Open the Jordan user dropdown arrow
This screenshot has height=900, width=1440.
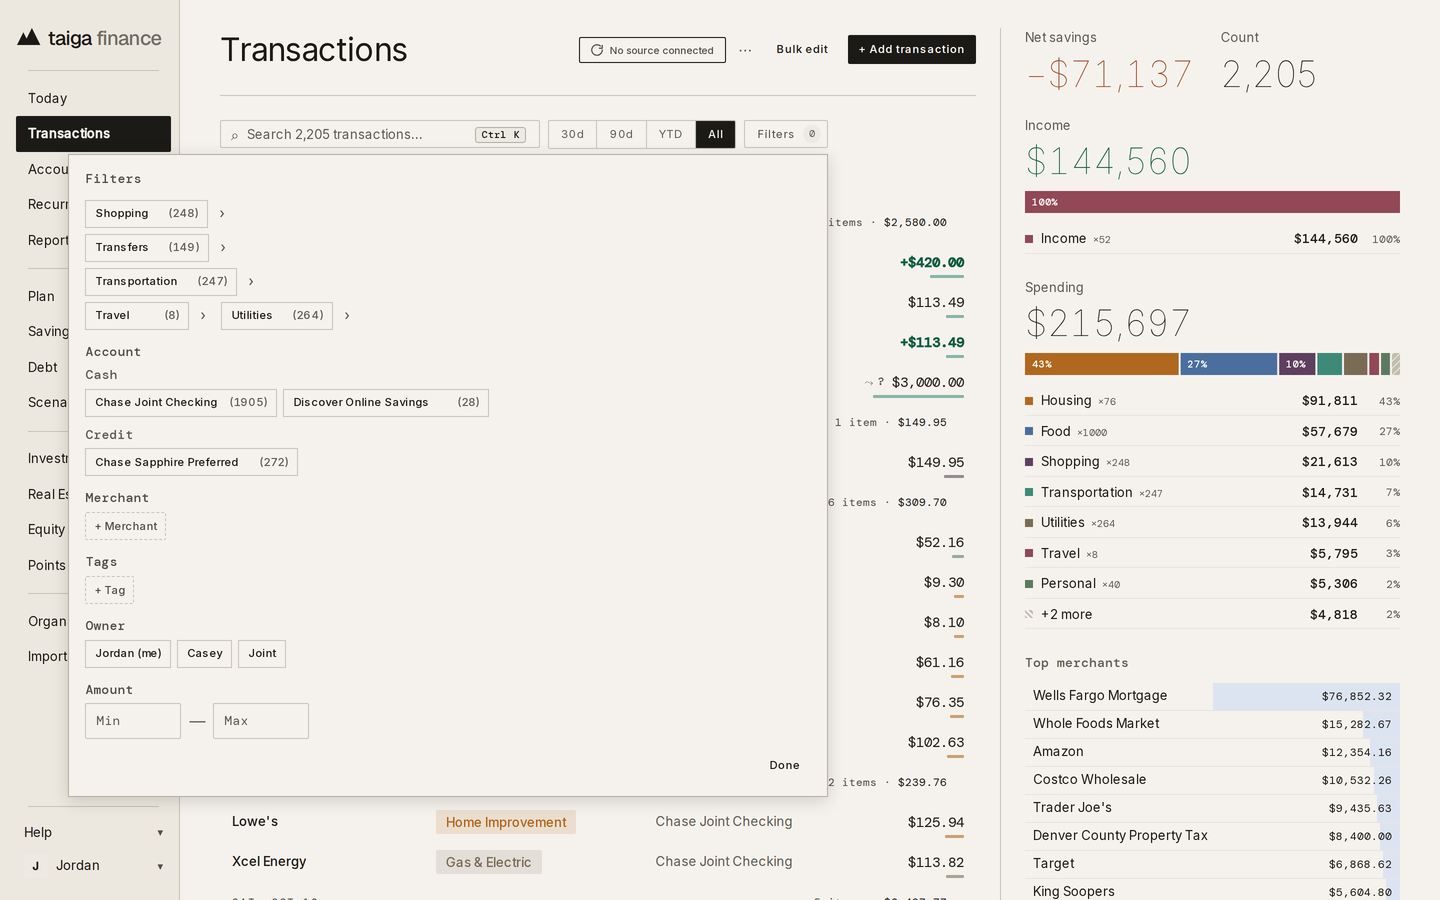[x=160, y=867]
